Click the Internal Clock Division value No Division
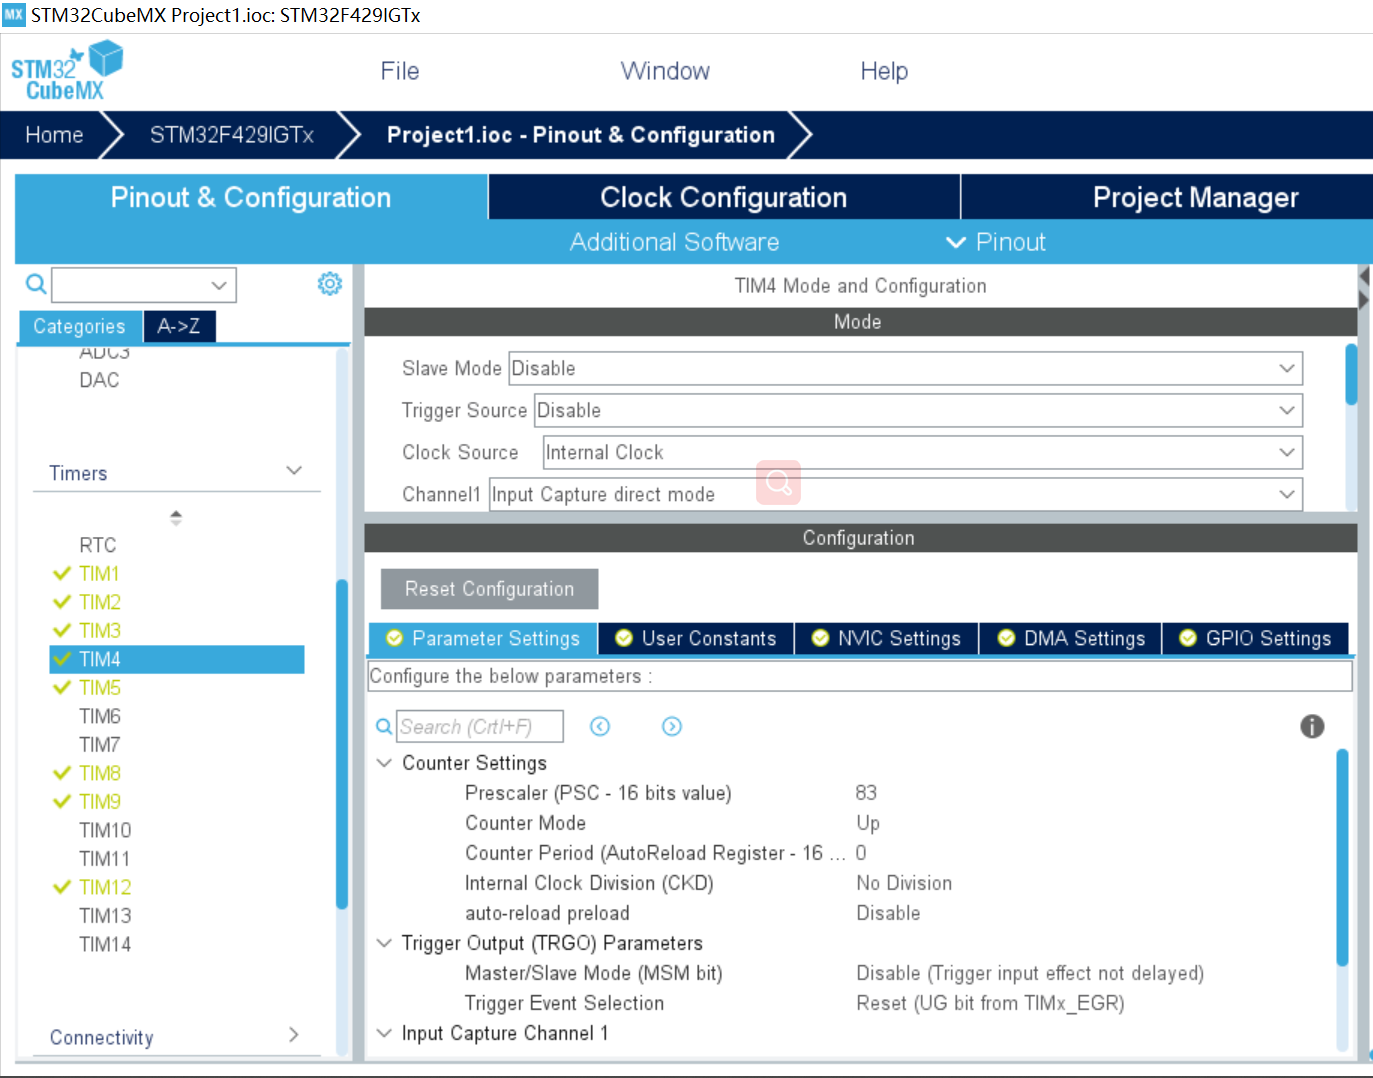Image resolution: width=1373 pixels, height=1078 pixels. 904,883
